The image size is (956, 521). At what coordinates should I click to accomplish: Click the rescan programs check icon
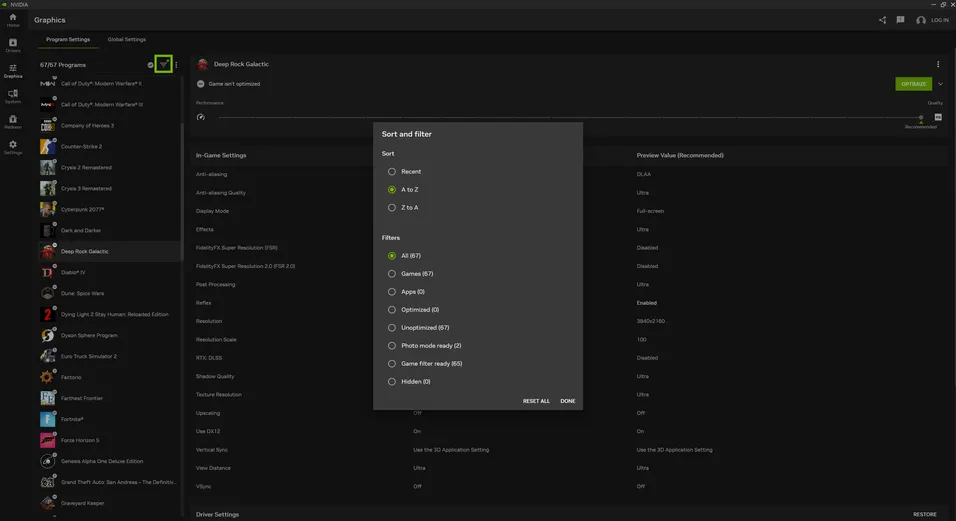[x=151, y=65]
